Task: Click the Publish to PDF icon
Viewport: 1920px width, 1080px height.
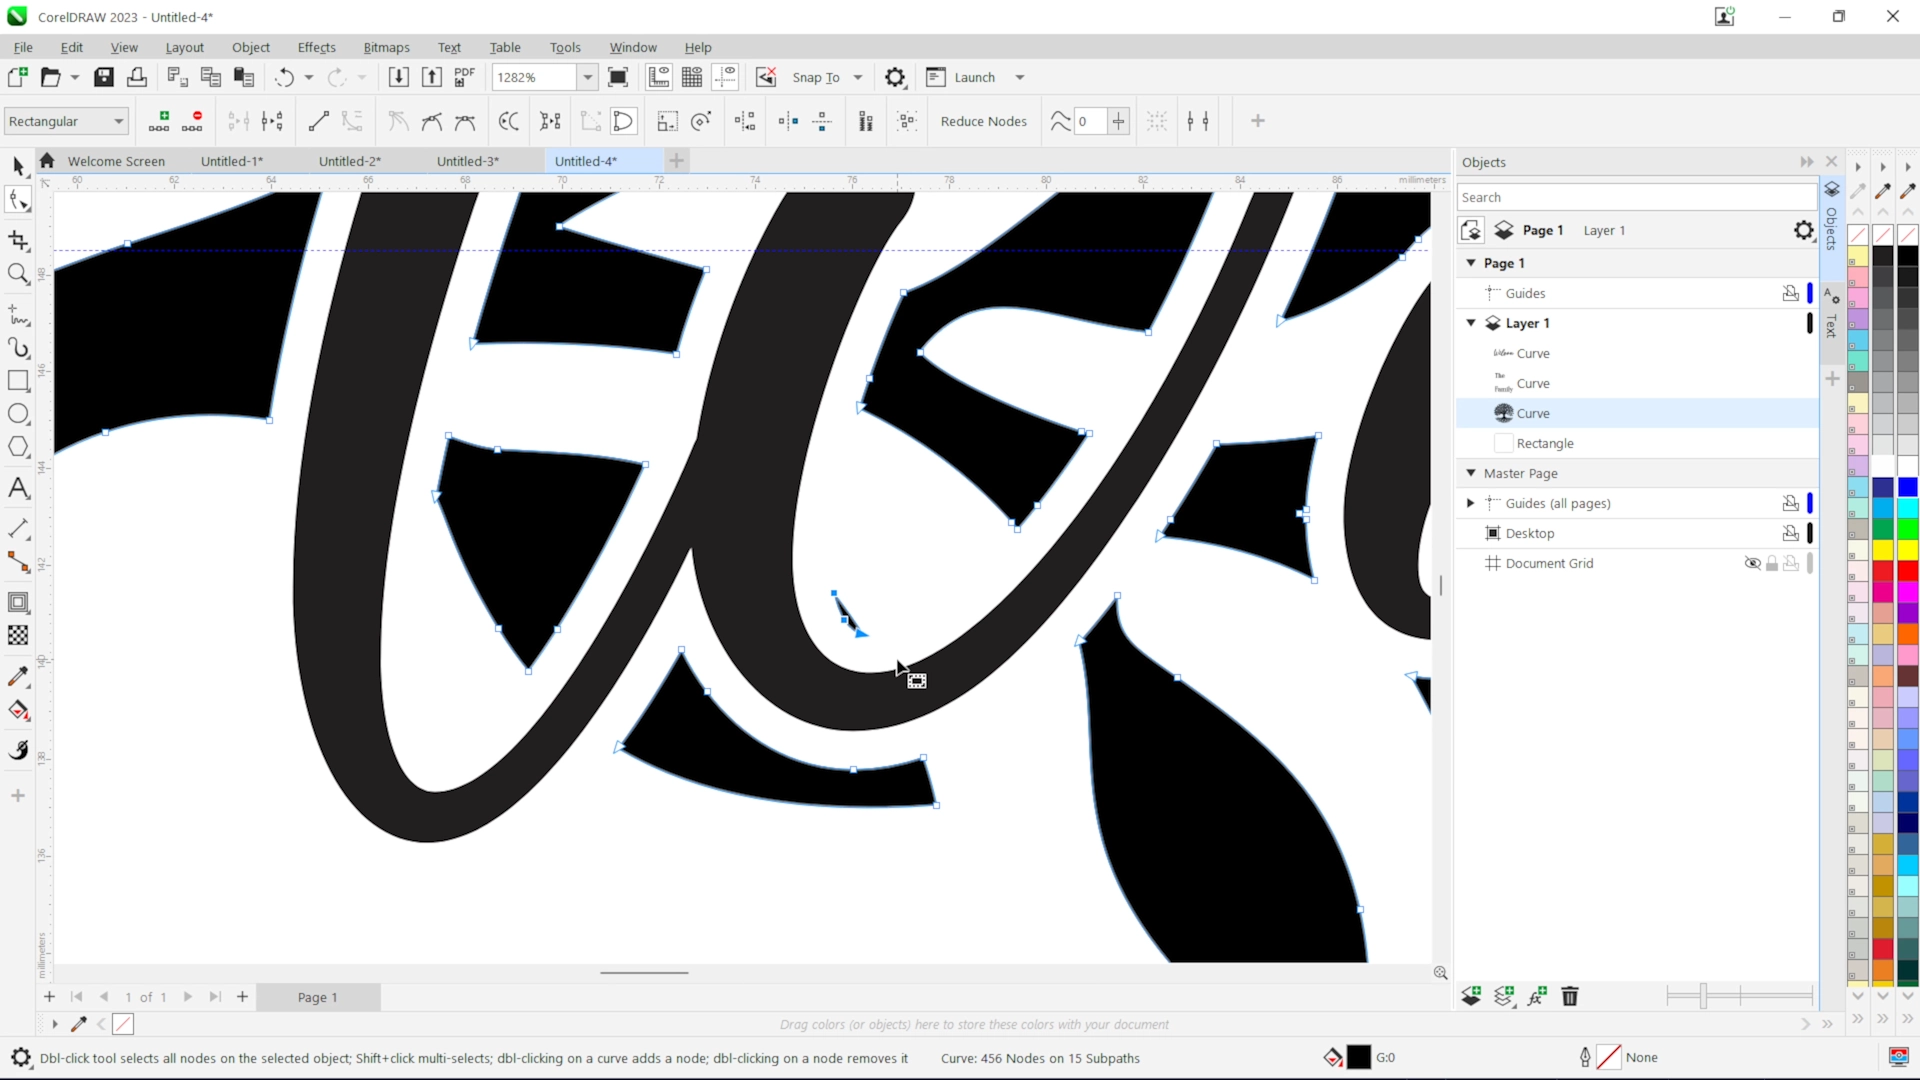Action: [465, 77]
